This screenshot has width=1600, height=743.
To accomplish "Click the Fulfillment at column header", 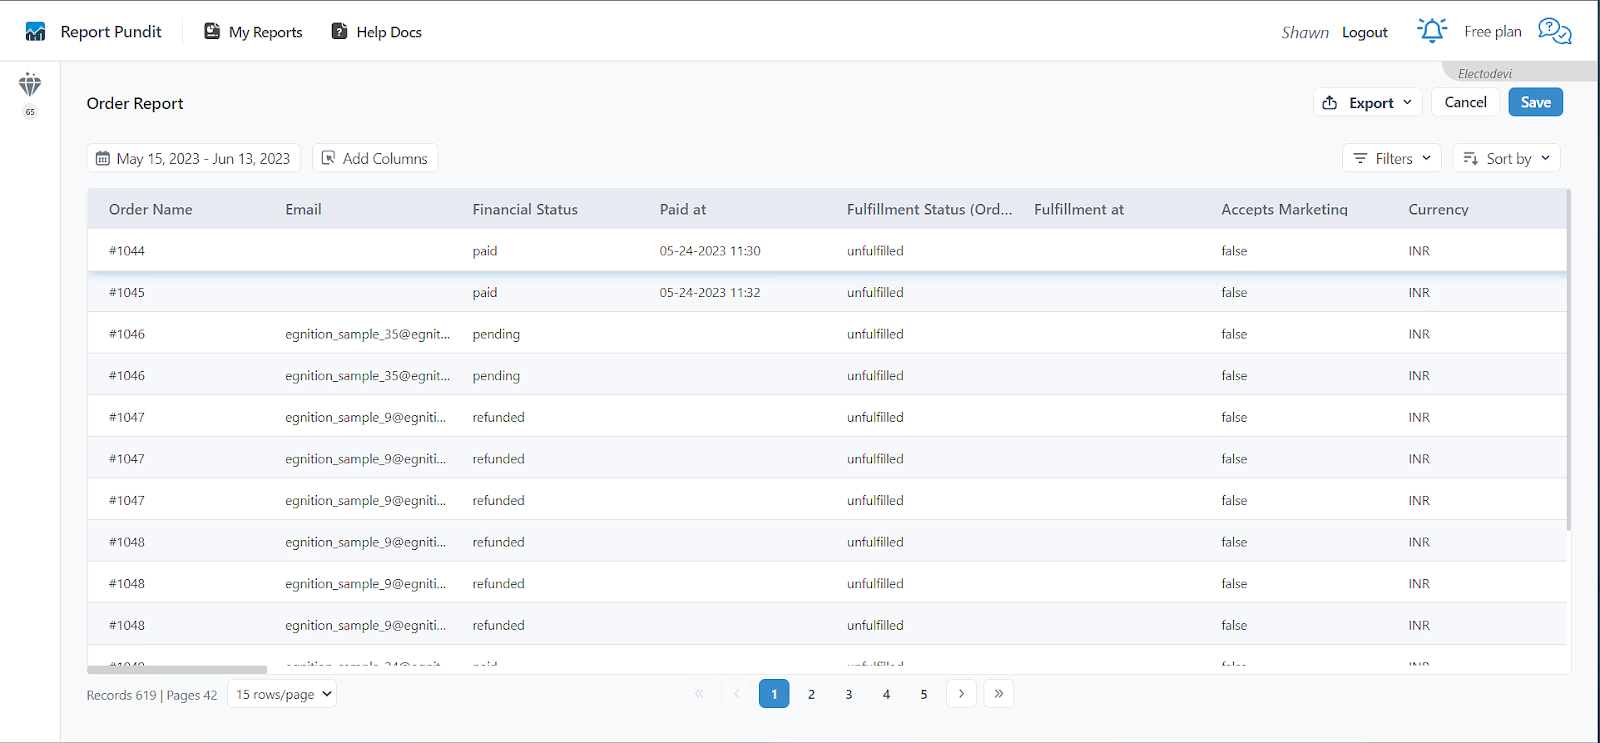I will pos(1079,209).
